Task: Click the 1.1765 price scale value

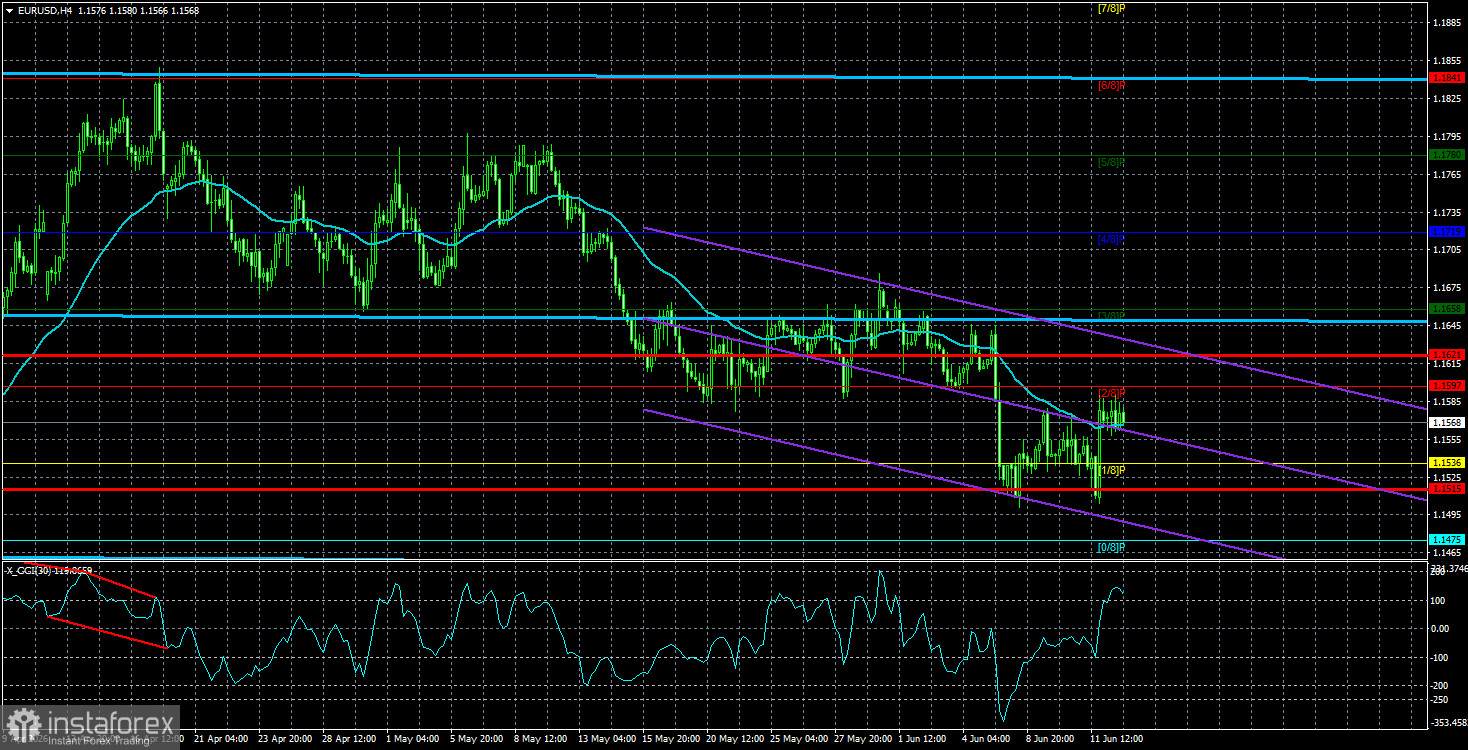Action: pos(1447,175)
